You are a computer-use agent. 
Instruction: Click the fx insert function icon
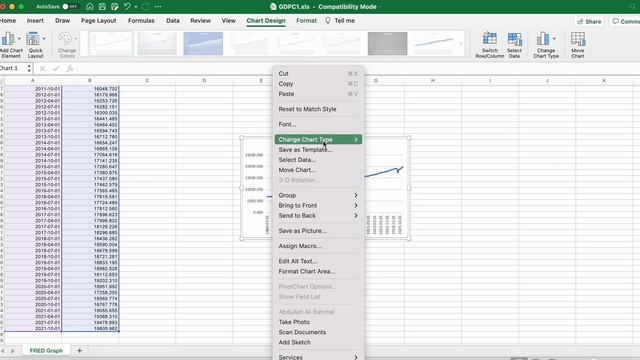pos(70,69)
